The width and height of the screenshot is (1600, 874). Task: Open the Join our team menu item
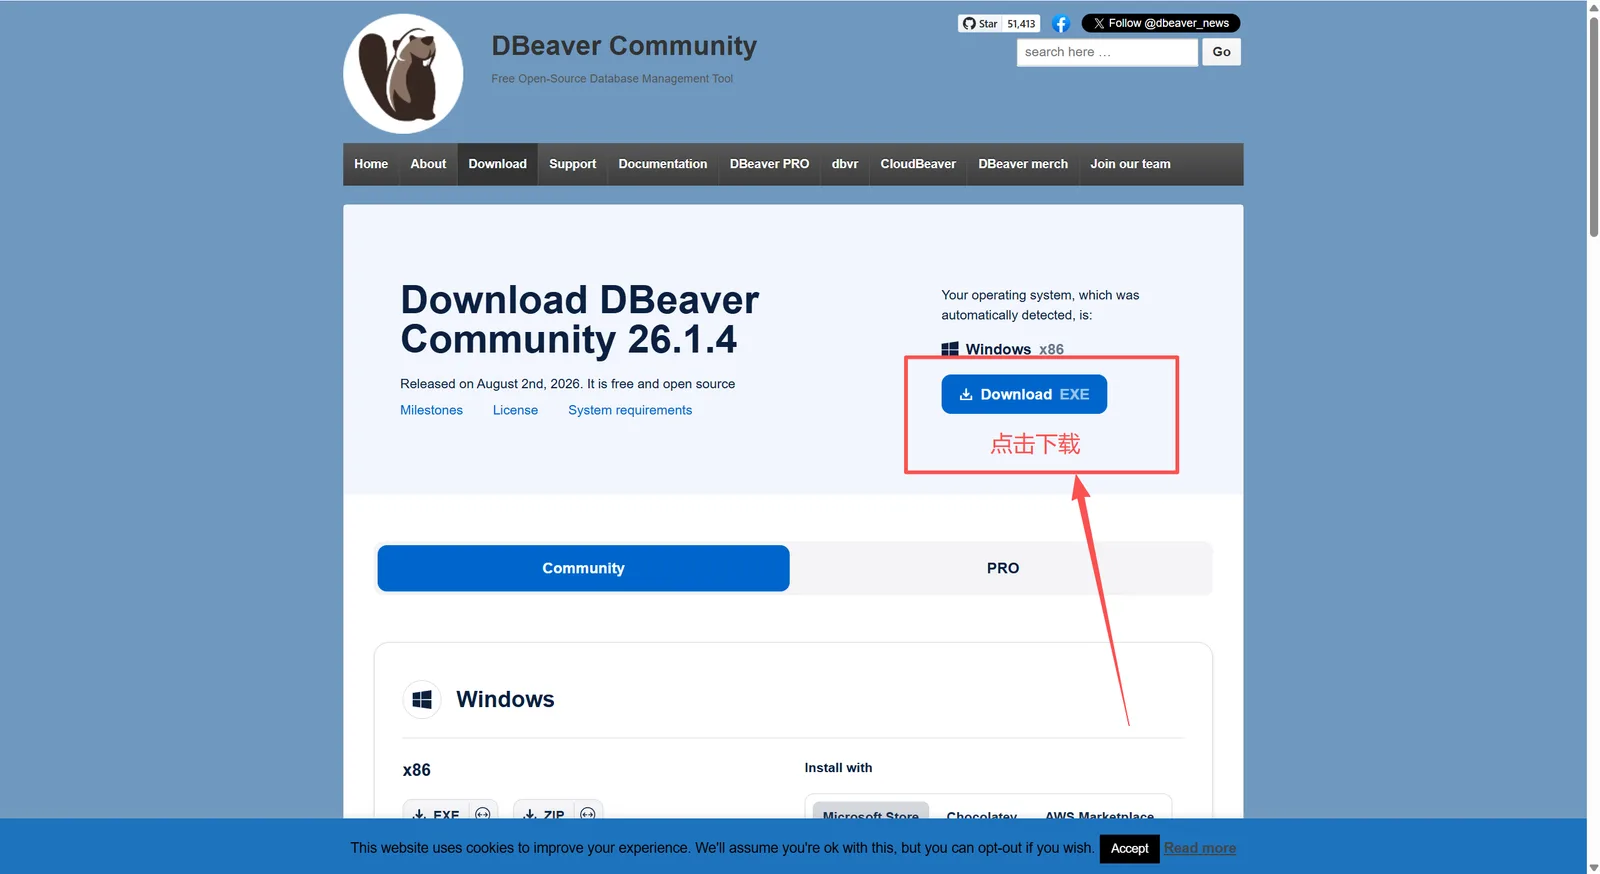point(1130,164)
